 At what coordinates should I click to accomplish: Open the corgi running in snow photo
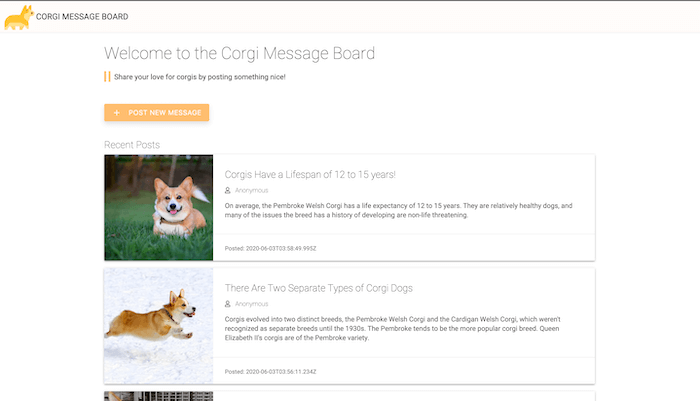pyautogui.click(x=158, y=325)
